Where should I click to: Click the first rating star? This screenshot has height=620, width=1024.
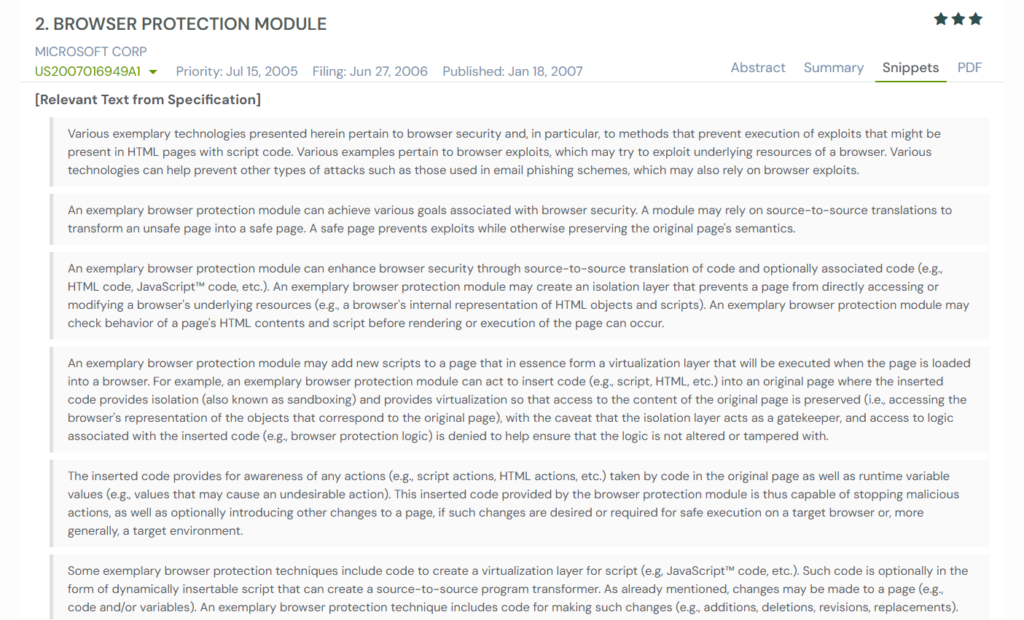941,19
